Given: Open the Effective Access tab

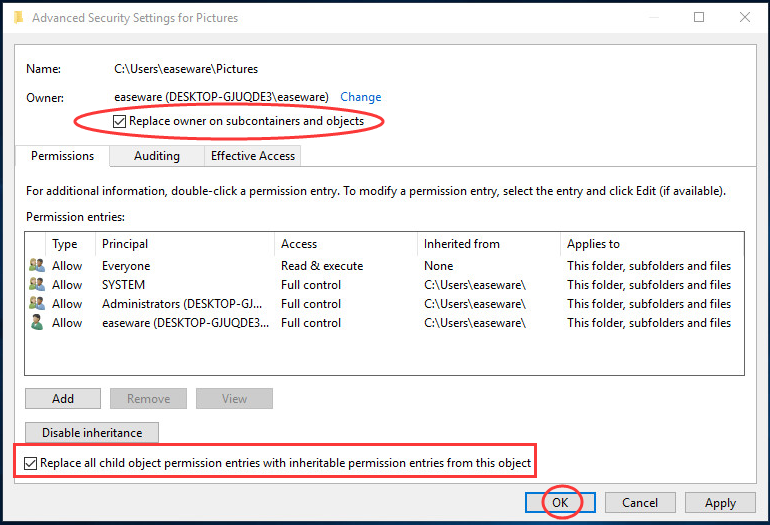Looking at the screenshot, I should pyautogui.click(x=253, y=156).
